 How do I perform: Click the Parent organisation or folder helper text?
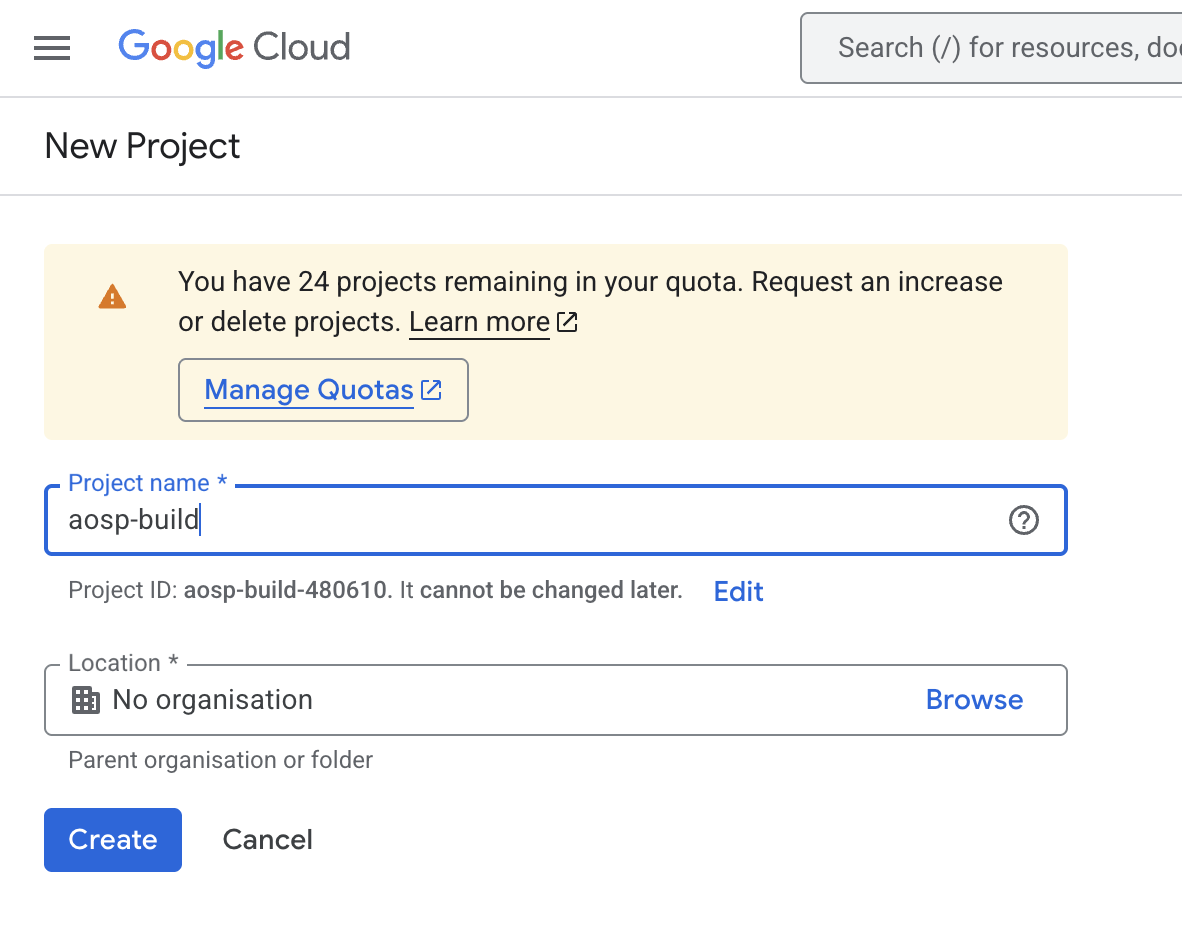220,760
